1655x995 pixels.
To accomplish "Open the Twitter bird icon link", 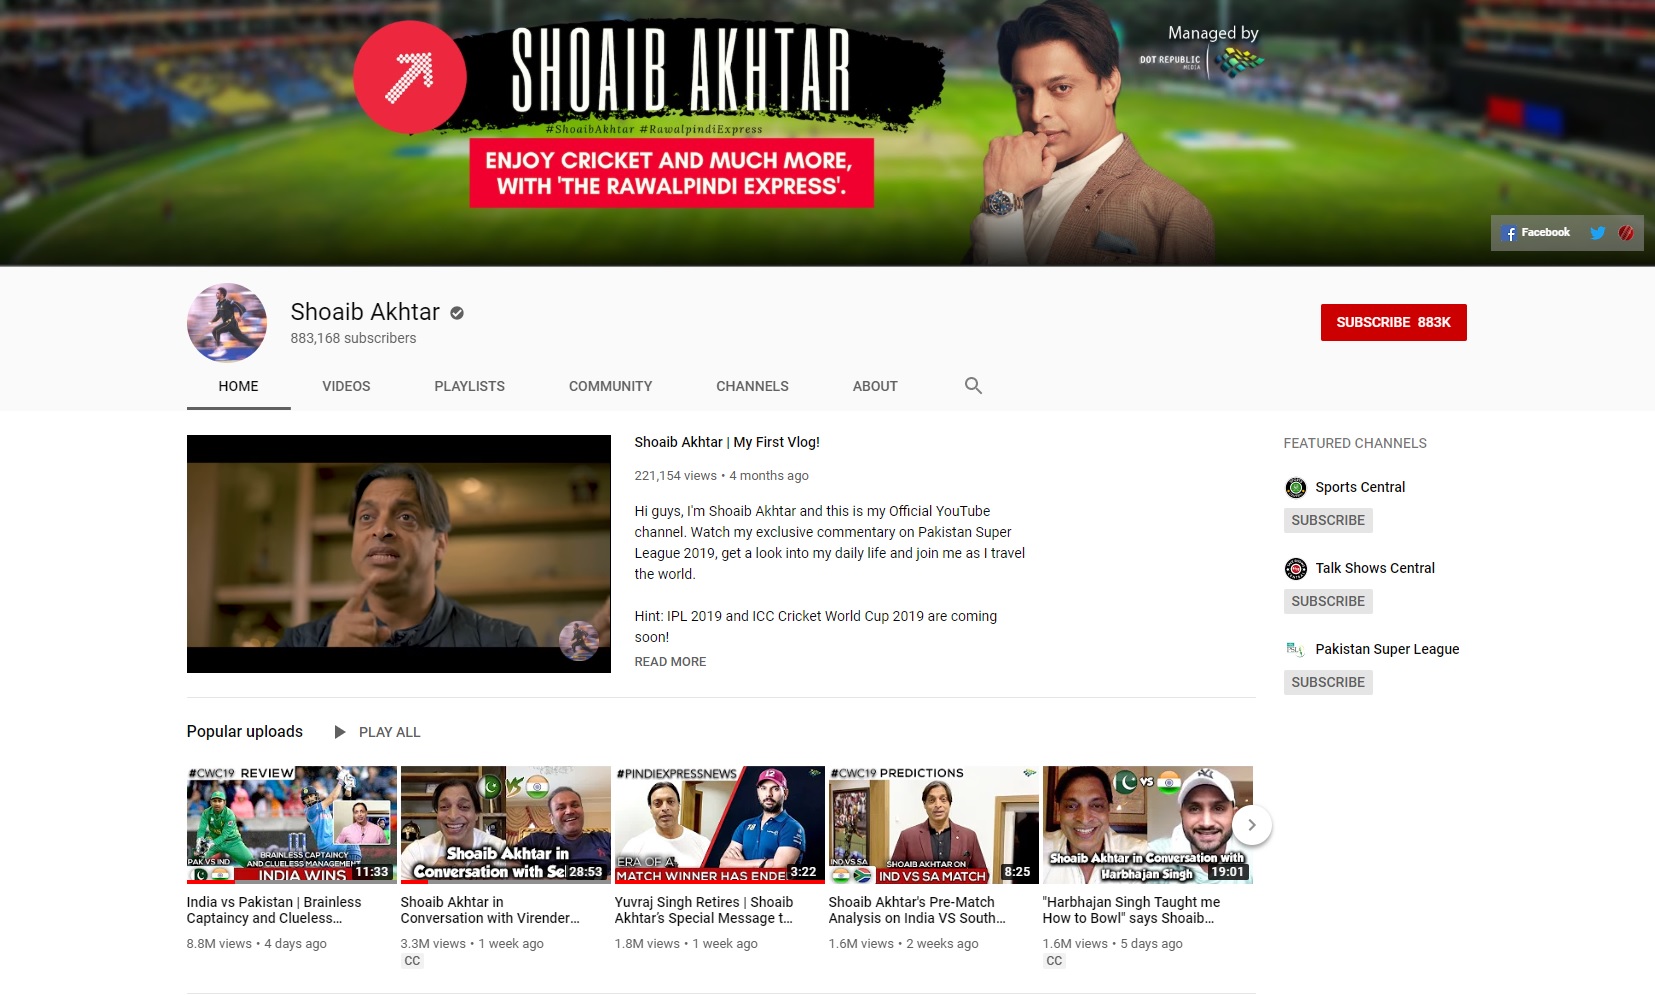I will [1598, 233].
